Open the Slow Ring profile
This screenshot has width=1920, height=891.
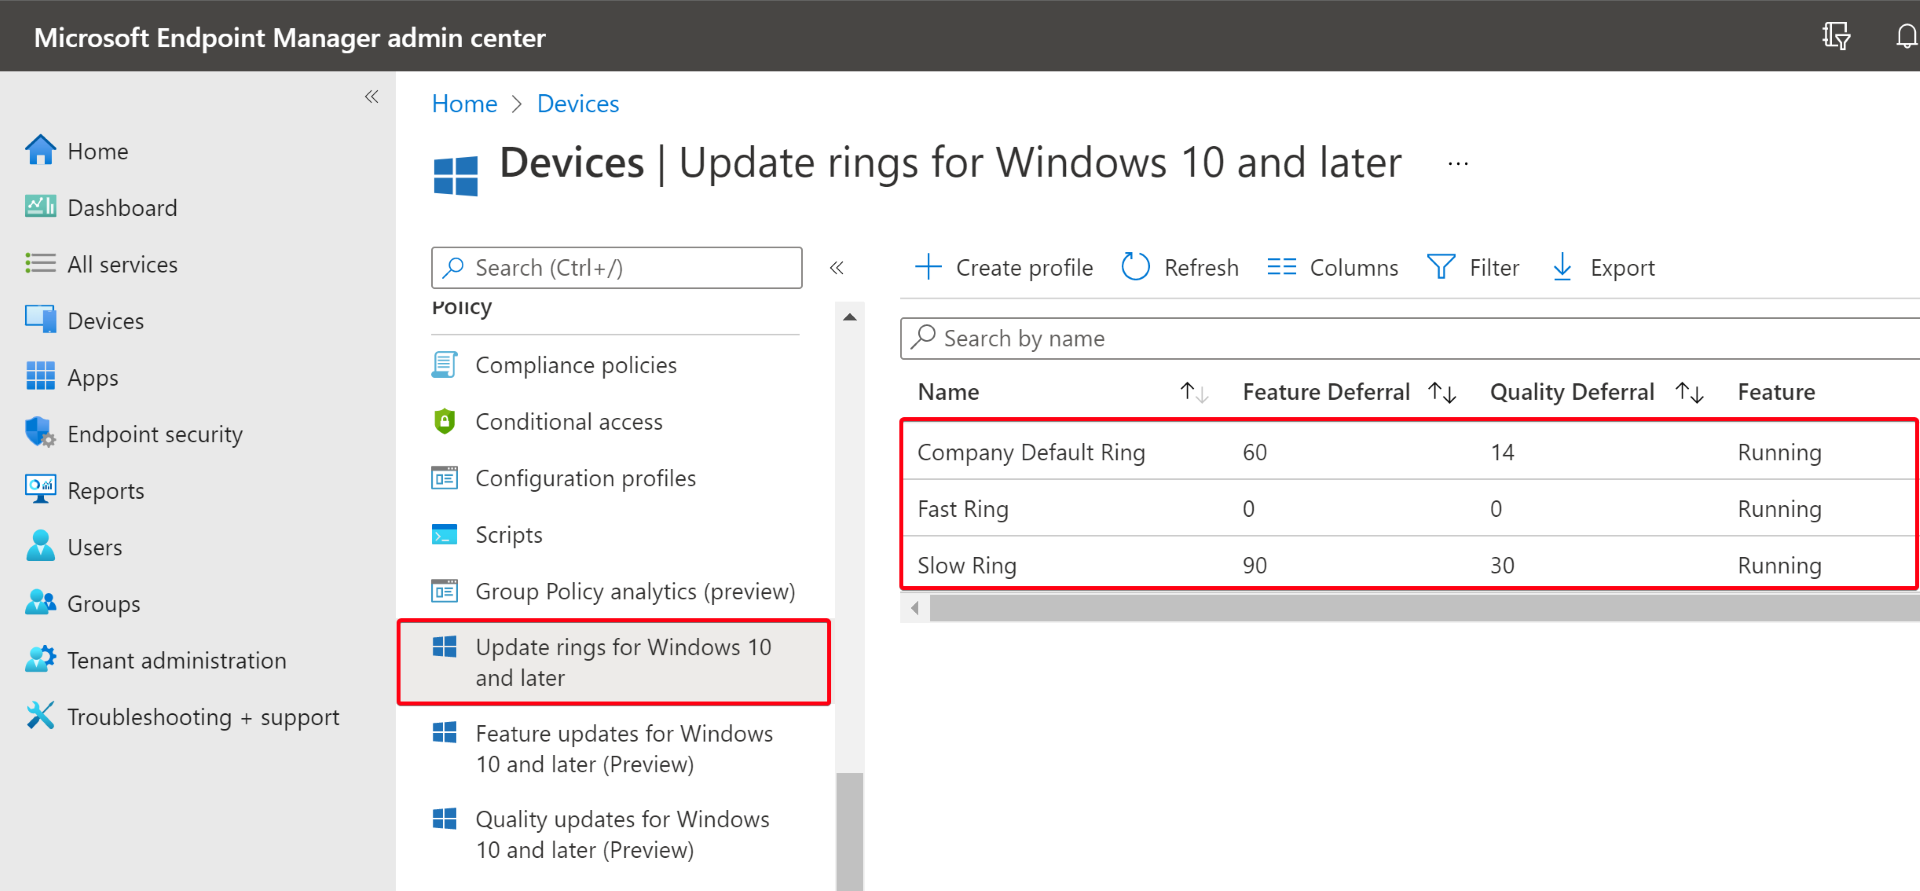tap(967, 565)
